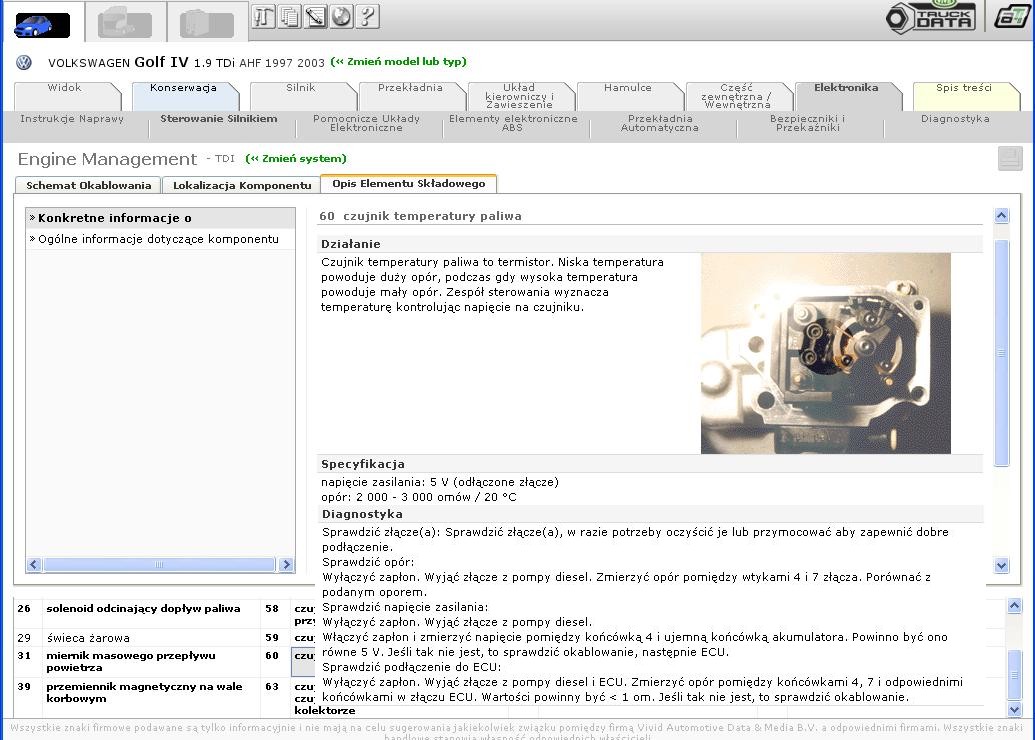Click 'Zmień system' link
This screenshot has width=1035, height=740.
(296, 158)
